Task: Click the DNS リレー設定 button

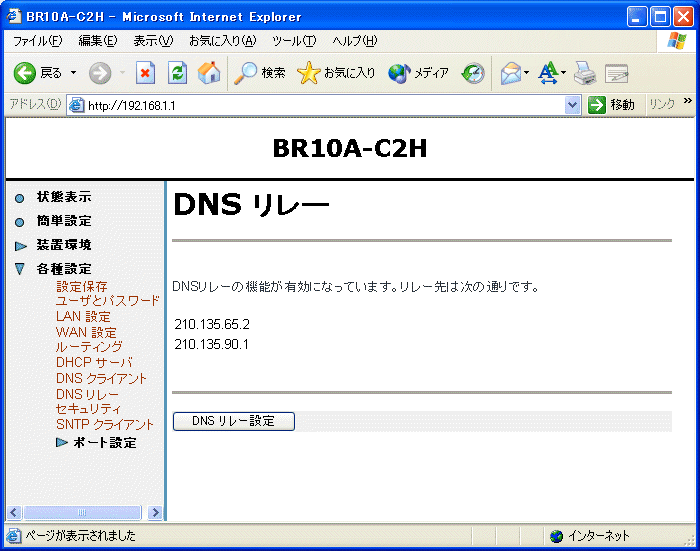Action: (233, 421)
